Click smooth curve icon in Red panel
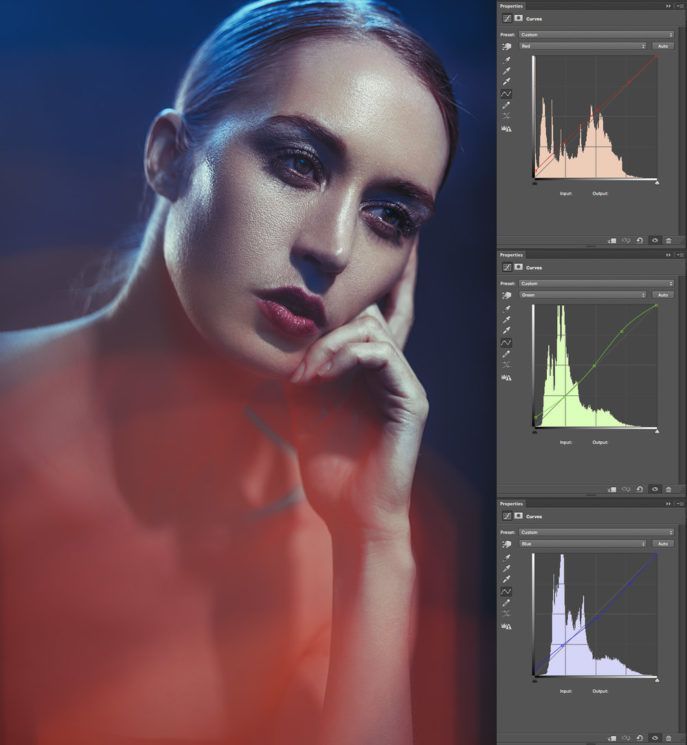The image size is (687, 745). click(x=506, y=116)
